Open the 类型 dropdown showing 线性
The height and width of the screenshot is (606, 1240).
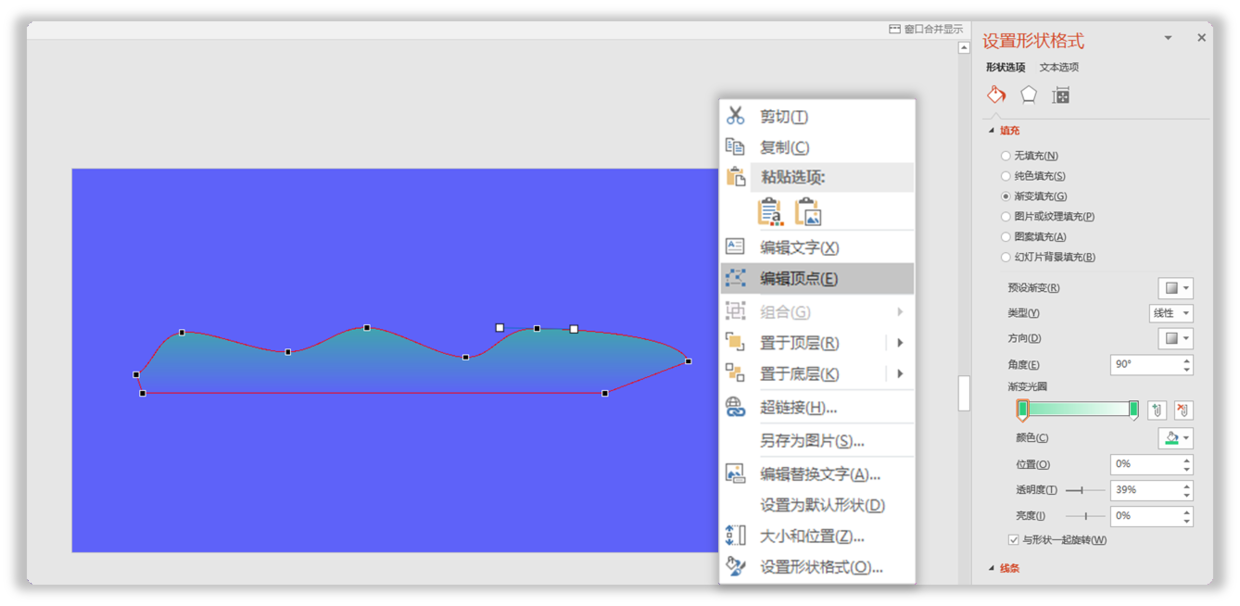(1171, 313)
